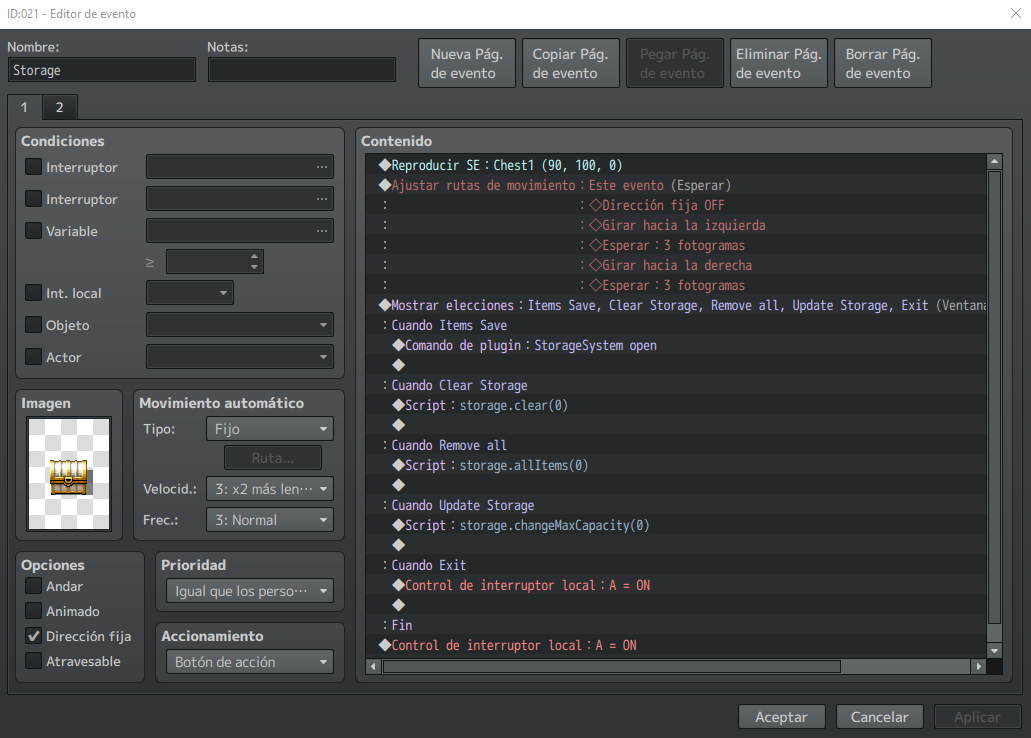This screenshot has width=1031, height=738.
Task: Click Copiar Pág. de evento button
Action: pyautogui.click(x=571, y=63)
